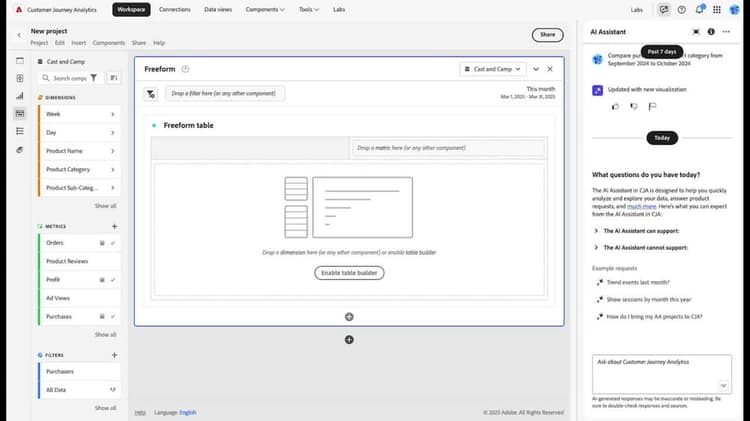Viewport: 750px width, 421px height.
Task: Select the Visualizations bar chart icon
Action: click(20, 96)
